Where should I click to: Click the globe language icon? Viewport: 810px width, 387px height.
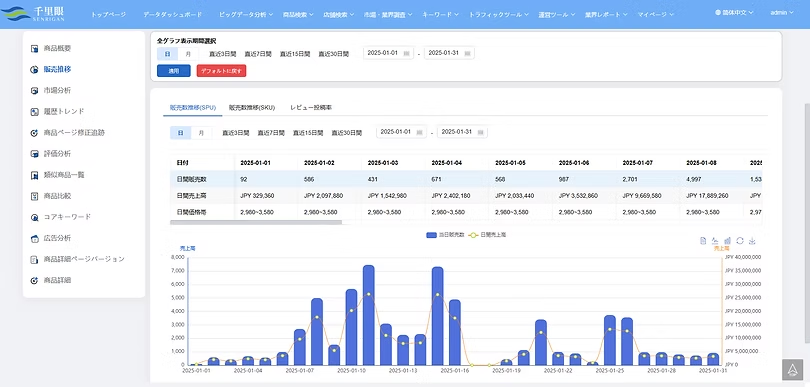[x=718, y=12]
